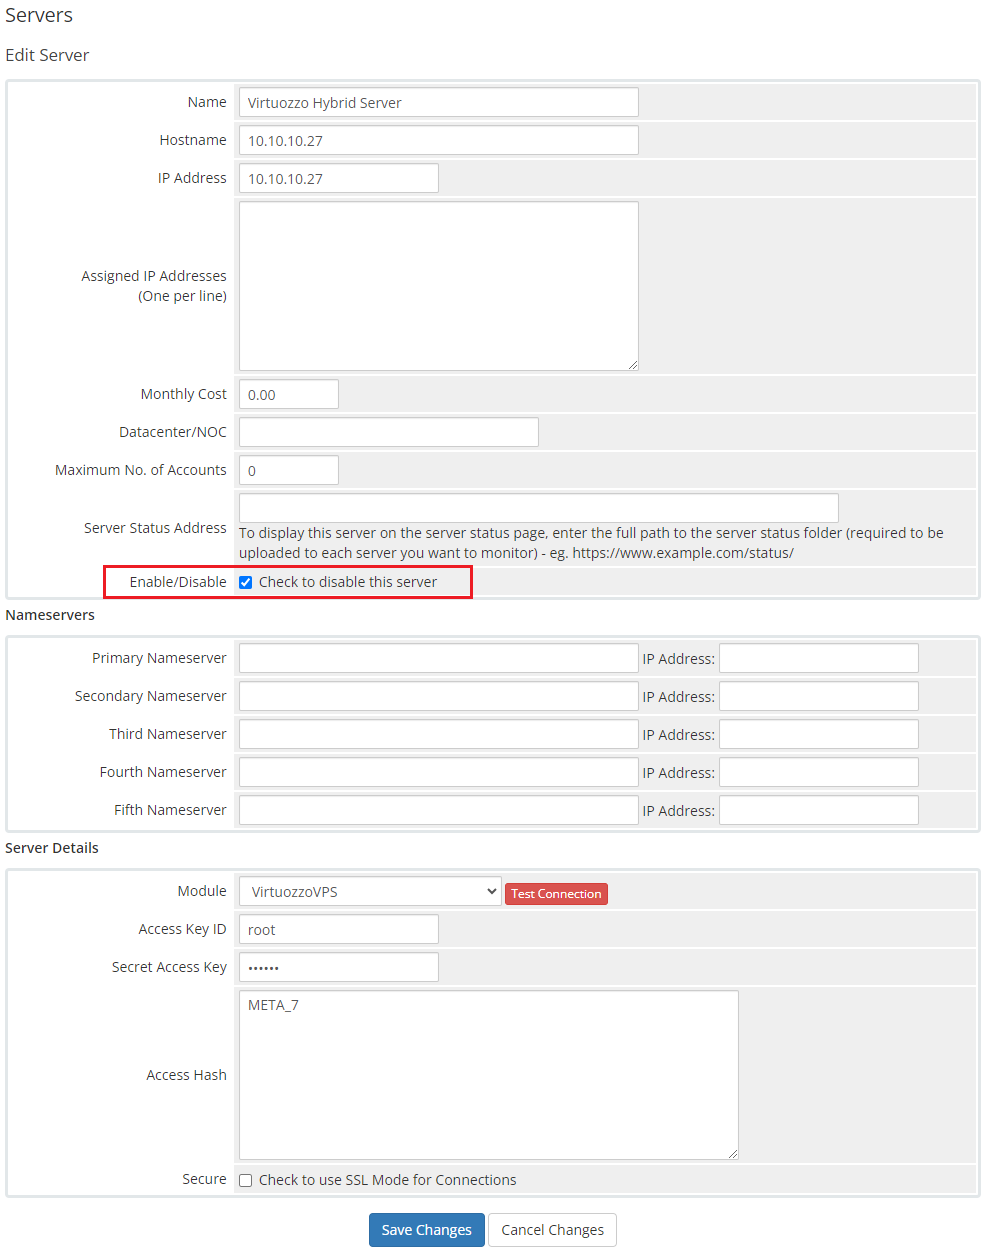Click the Fifth Nameserver IP Address field

(x=818, y=810)
